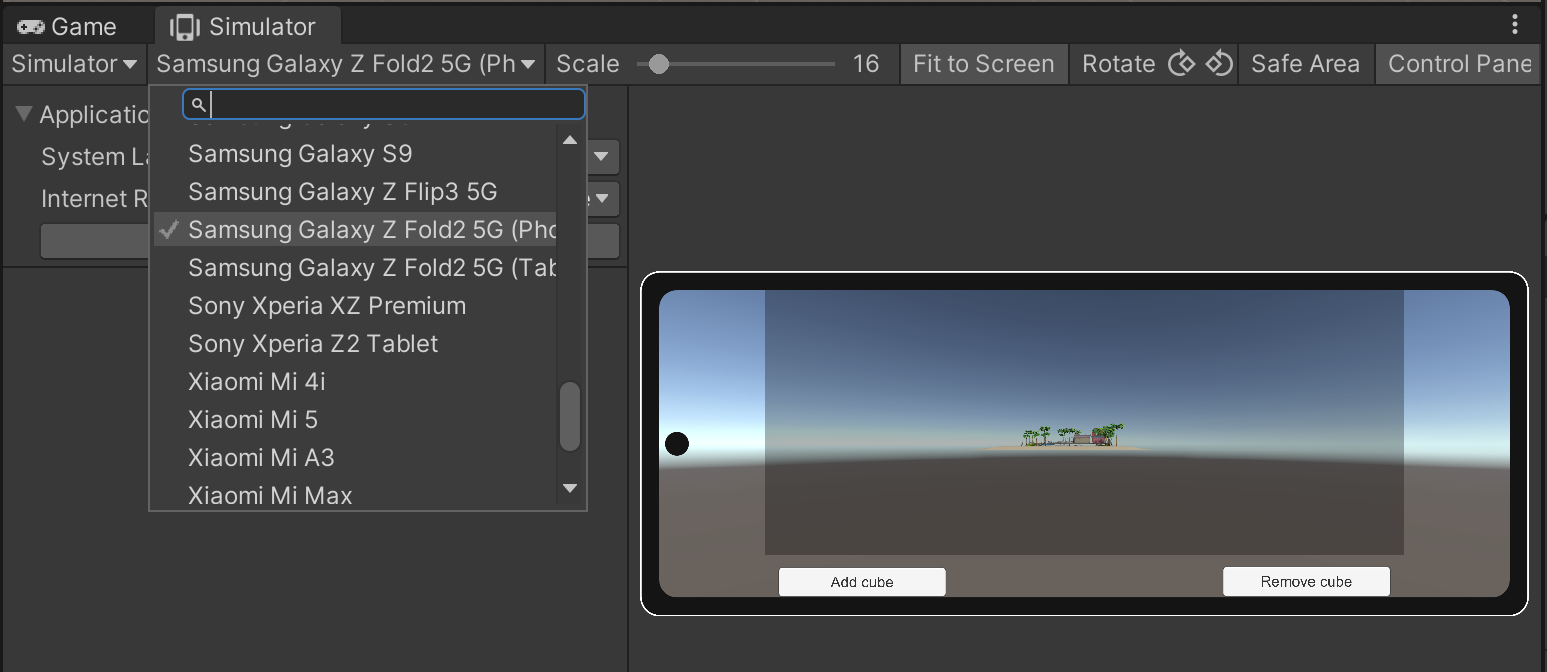Click the device list scroll down arrow
This screenshot has width=1547, height=672.
(x=570, y=488)
